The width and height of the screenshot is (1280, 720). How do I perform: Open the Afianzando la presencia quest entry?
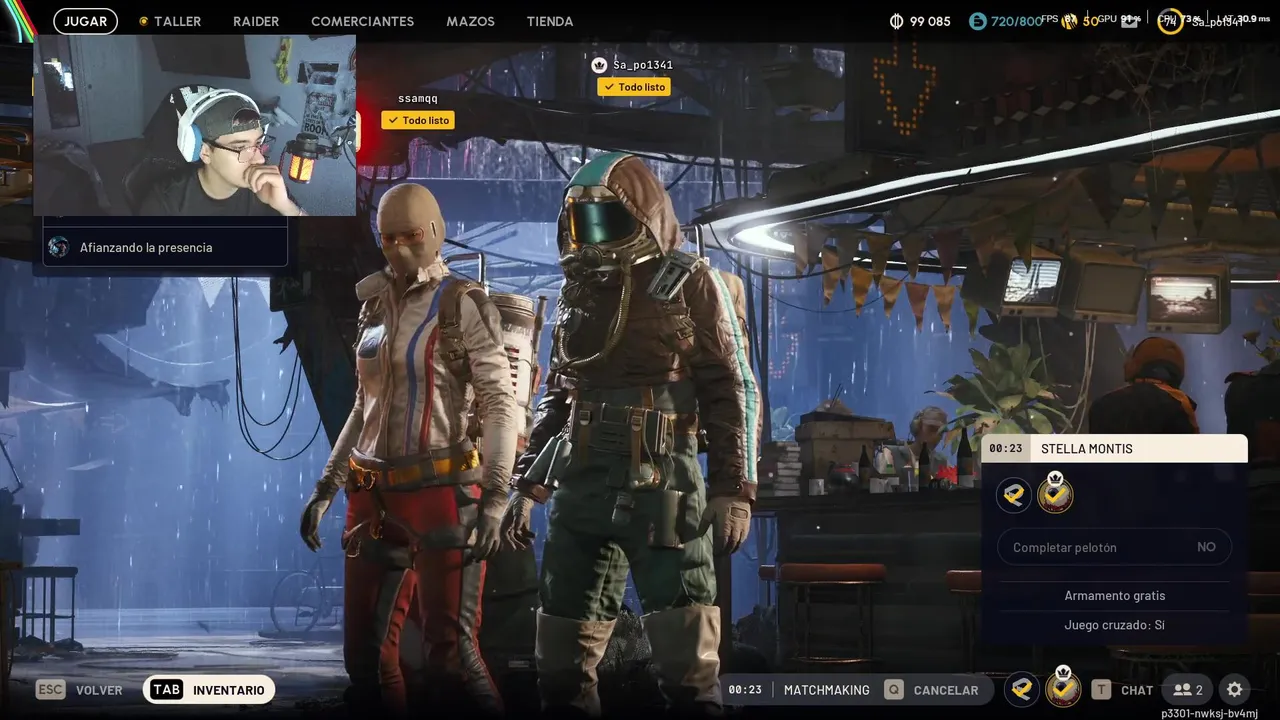(166, 247)
